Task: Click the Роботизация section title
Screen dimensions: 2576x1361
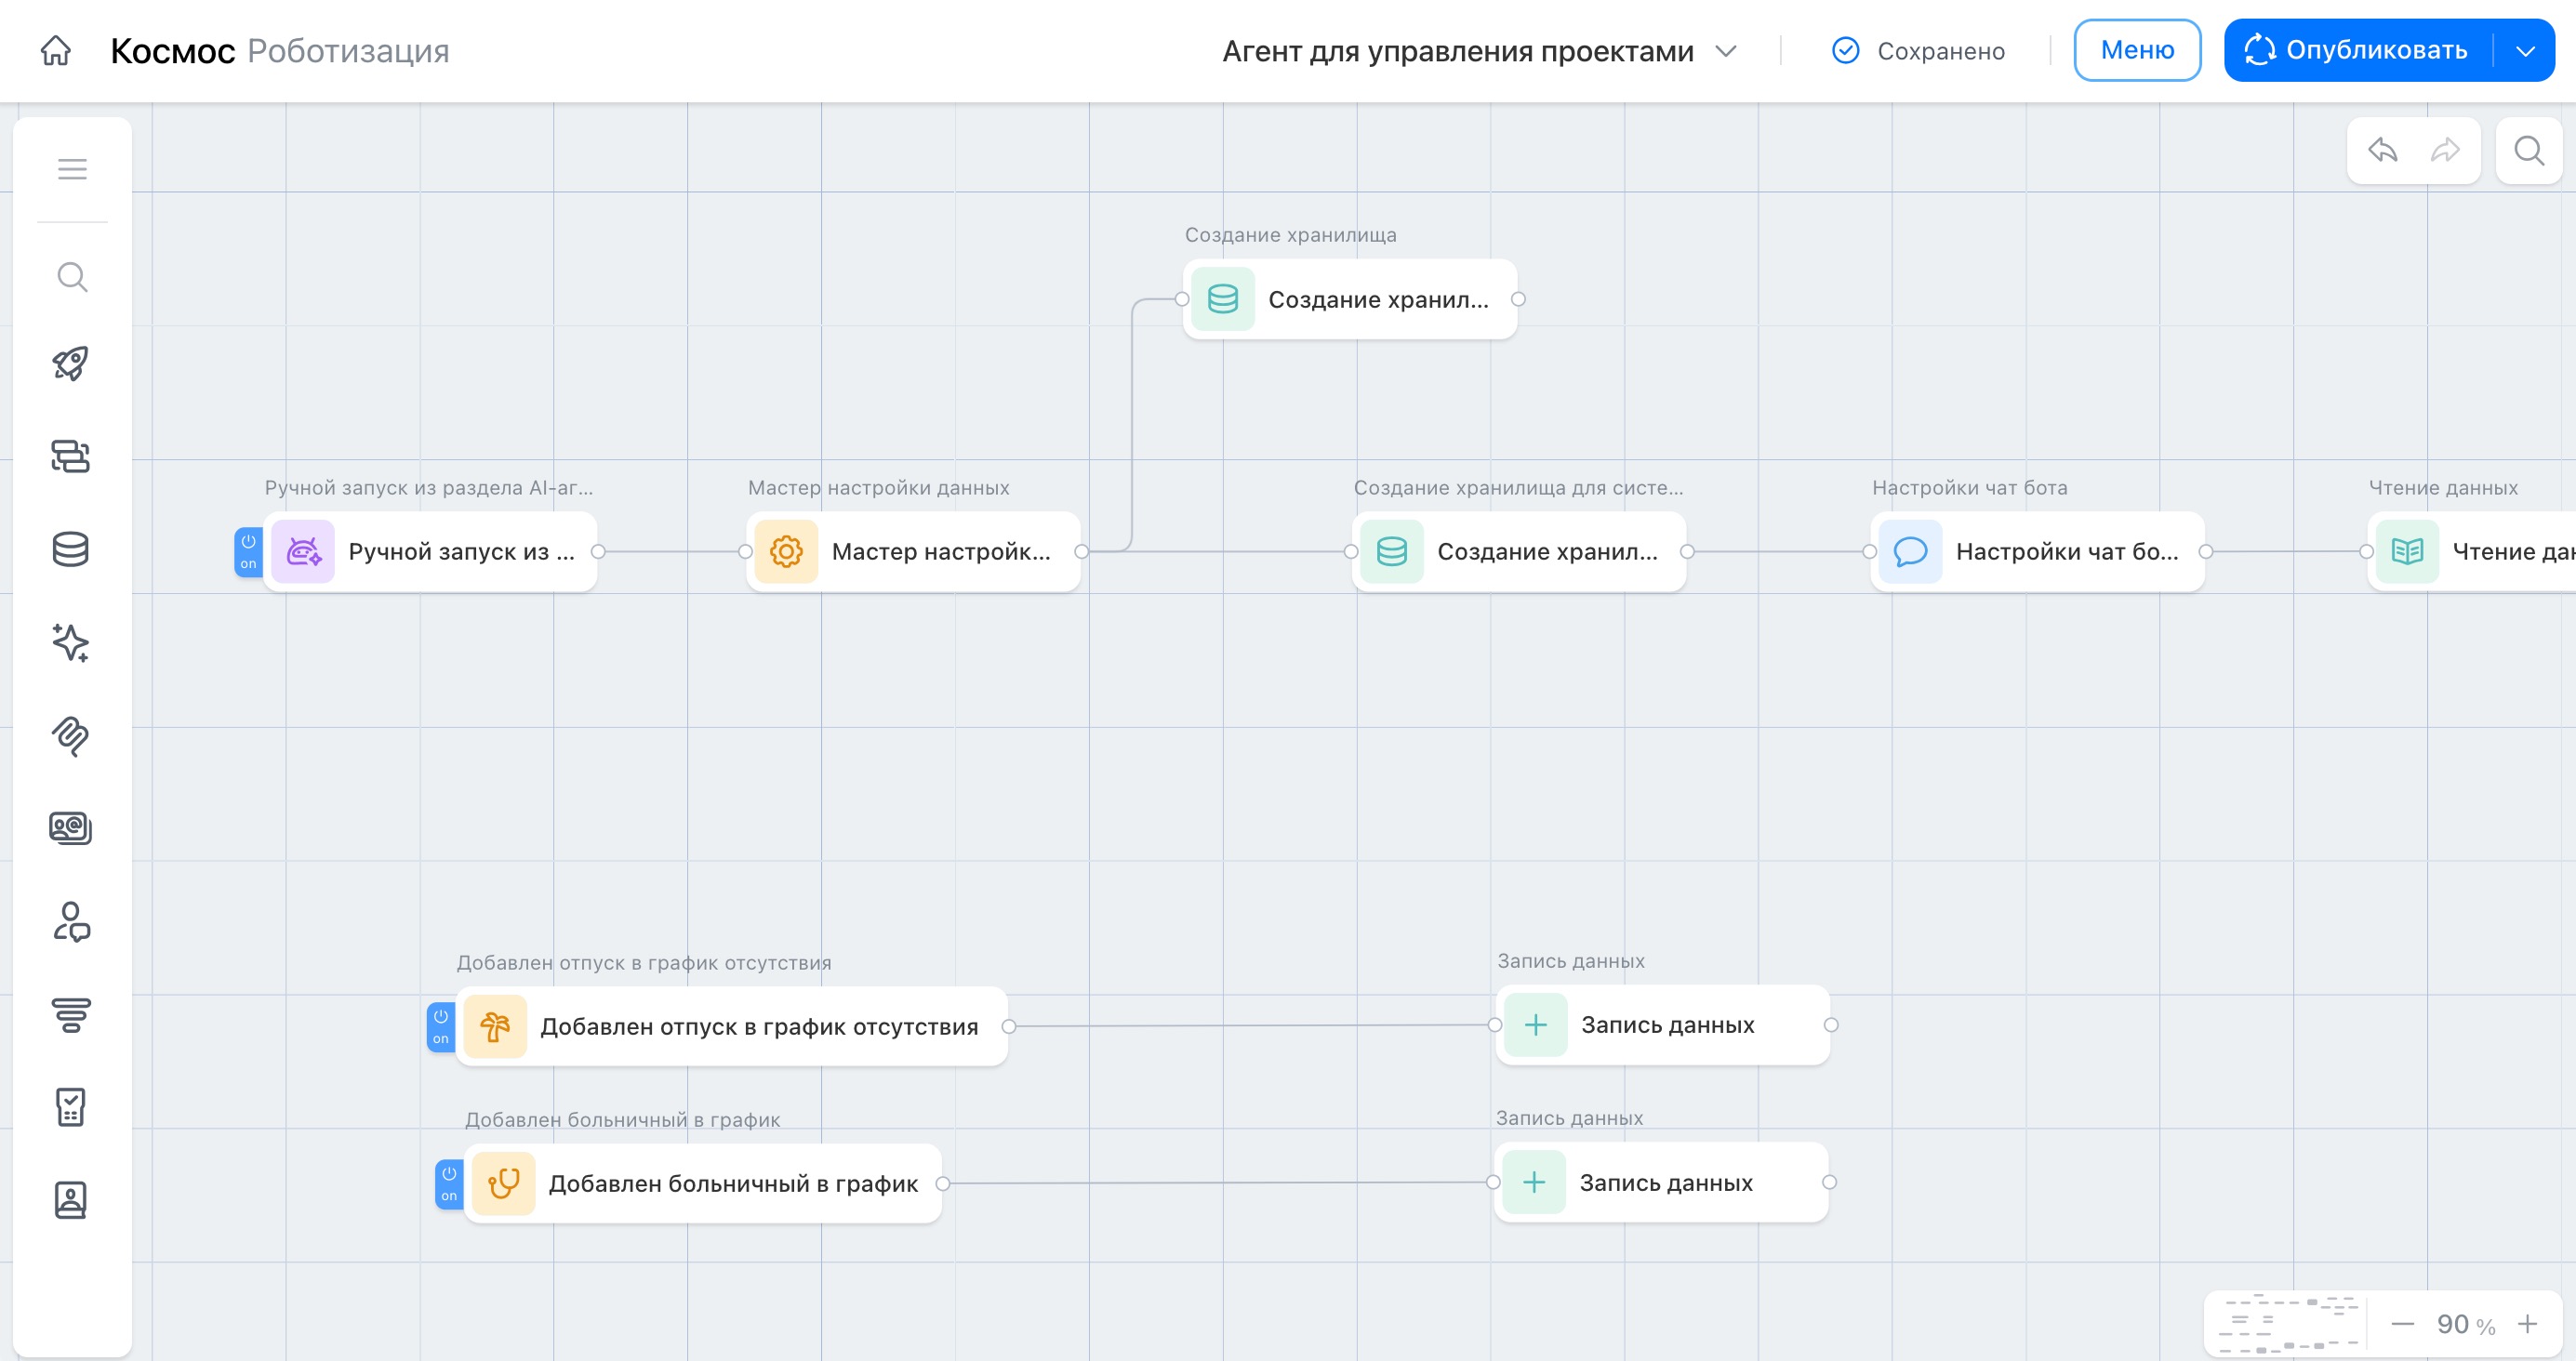Action: [x=348, y=51]
